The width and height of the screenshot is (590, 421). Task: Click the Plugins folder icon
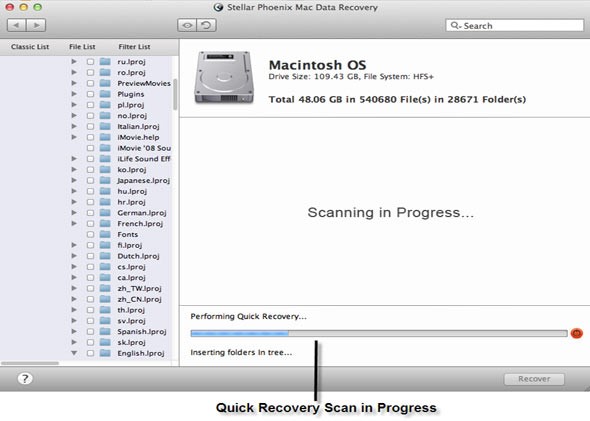point(105,94)
